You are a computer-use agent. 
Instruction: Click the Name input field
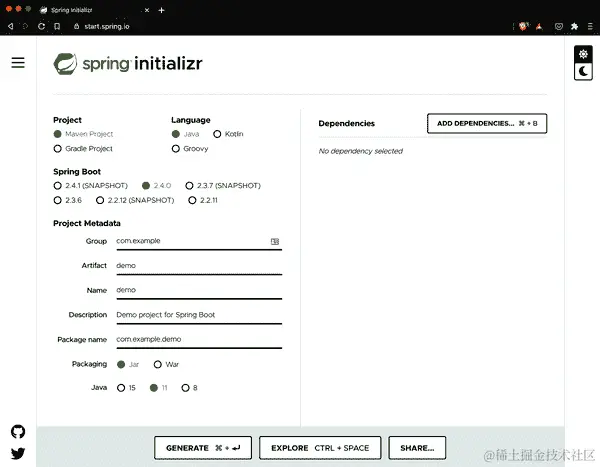(199, 291)
